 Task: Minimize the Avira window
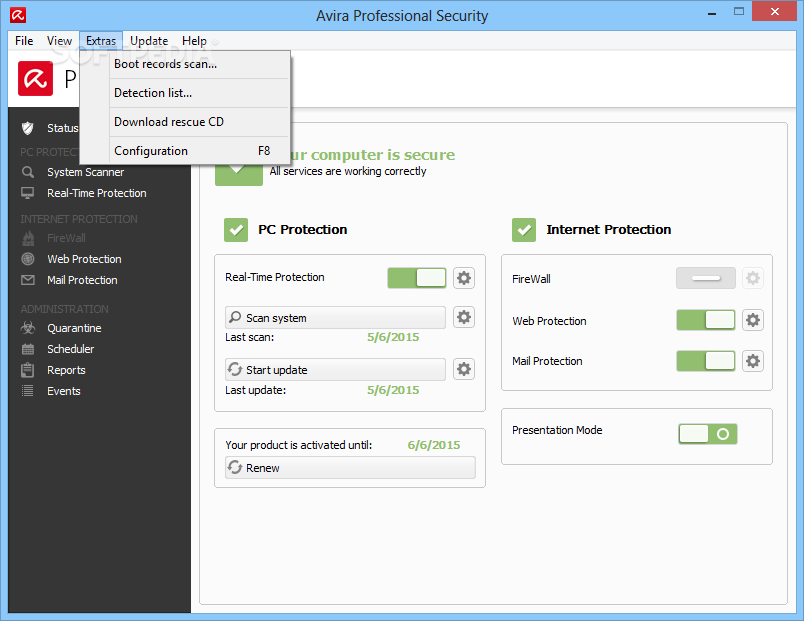click(x=712, y=13)
